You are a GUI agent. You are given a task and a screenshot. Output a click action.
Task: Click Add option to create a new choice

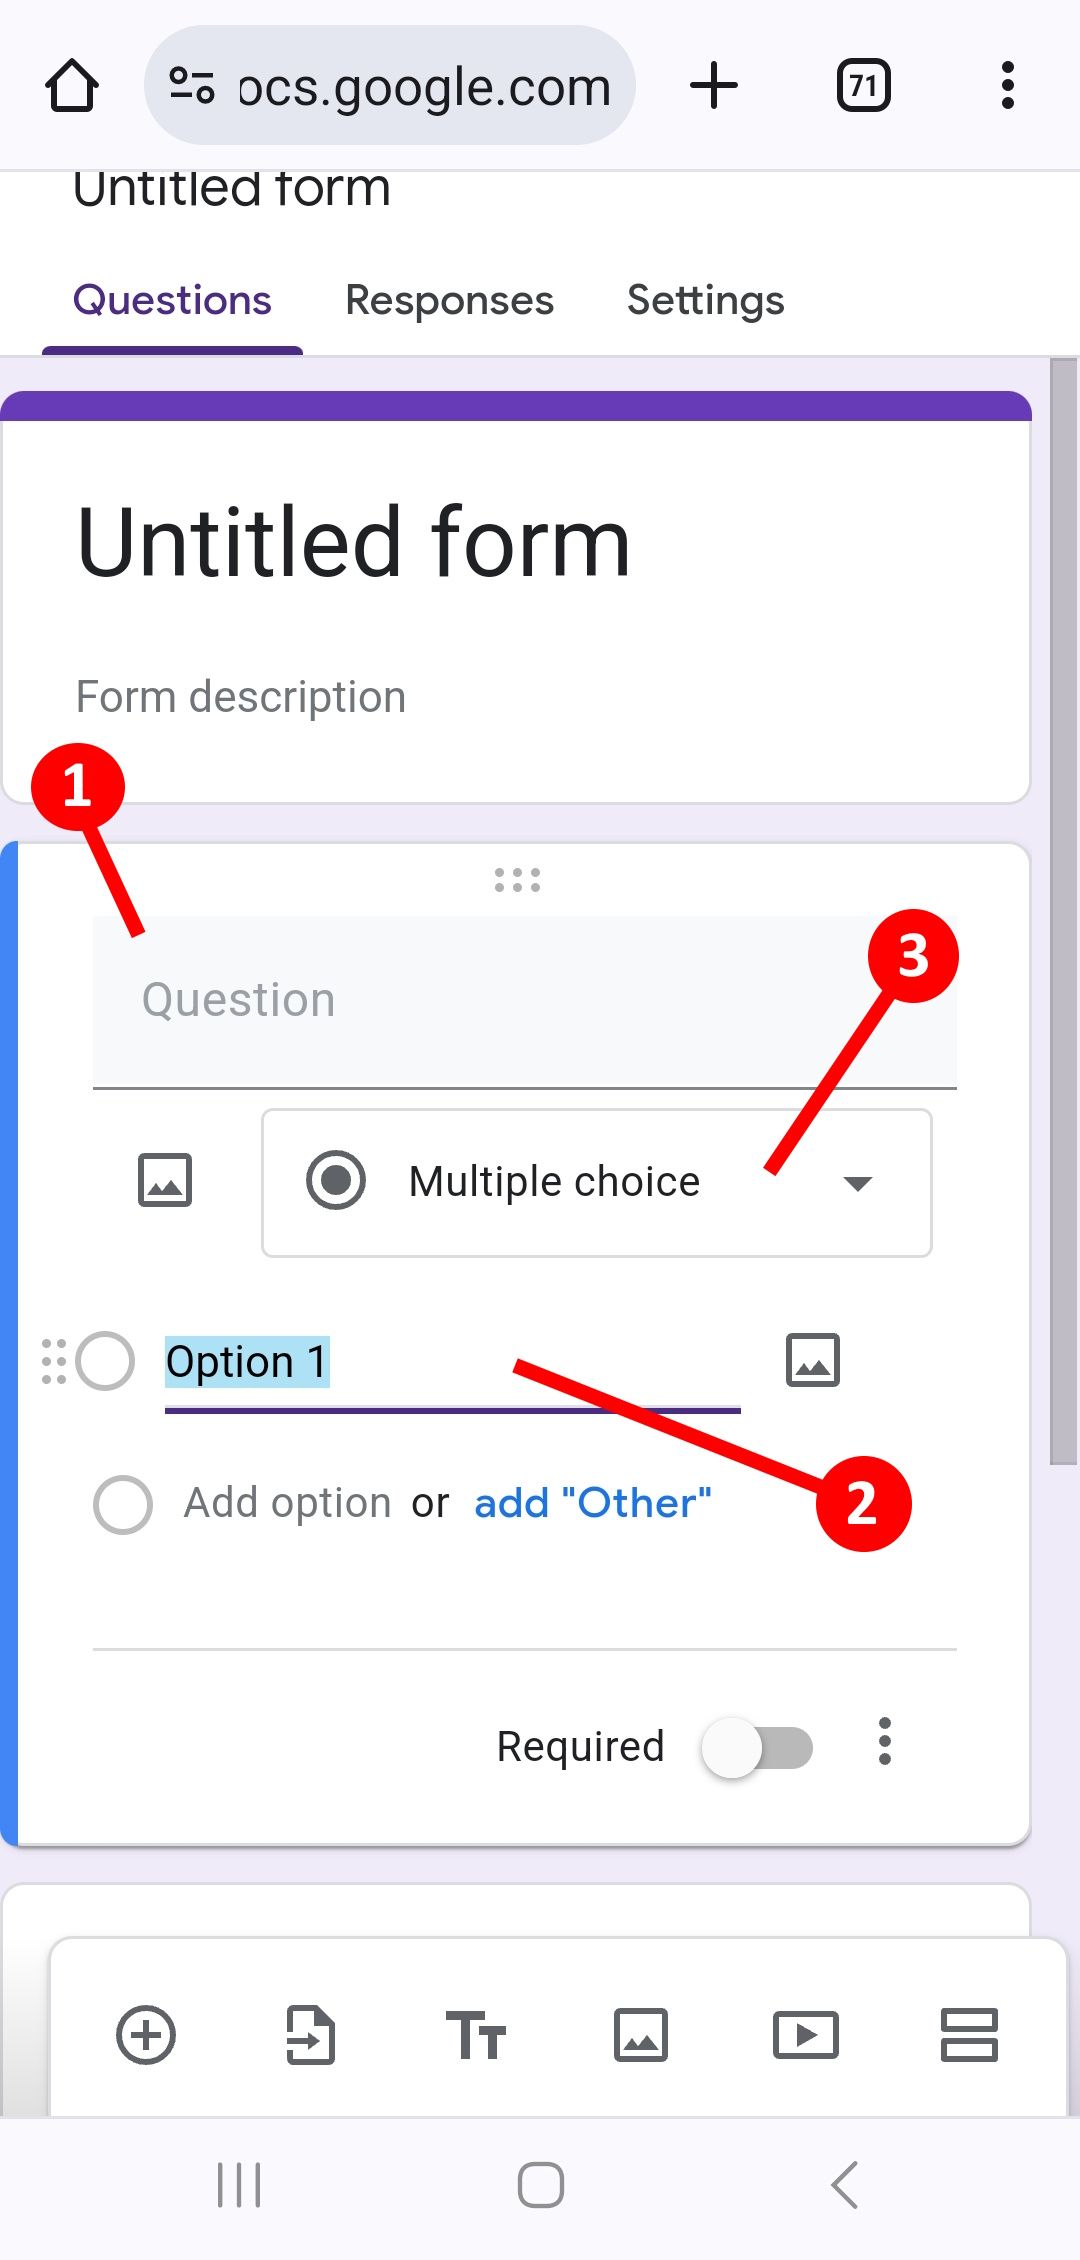click(286, 1503)
